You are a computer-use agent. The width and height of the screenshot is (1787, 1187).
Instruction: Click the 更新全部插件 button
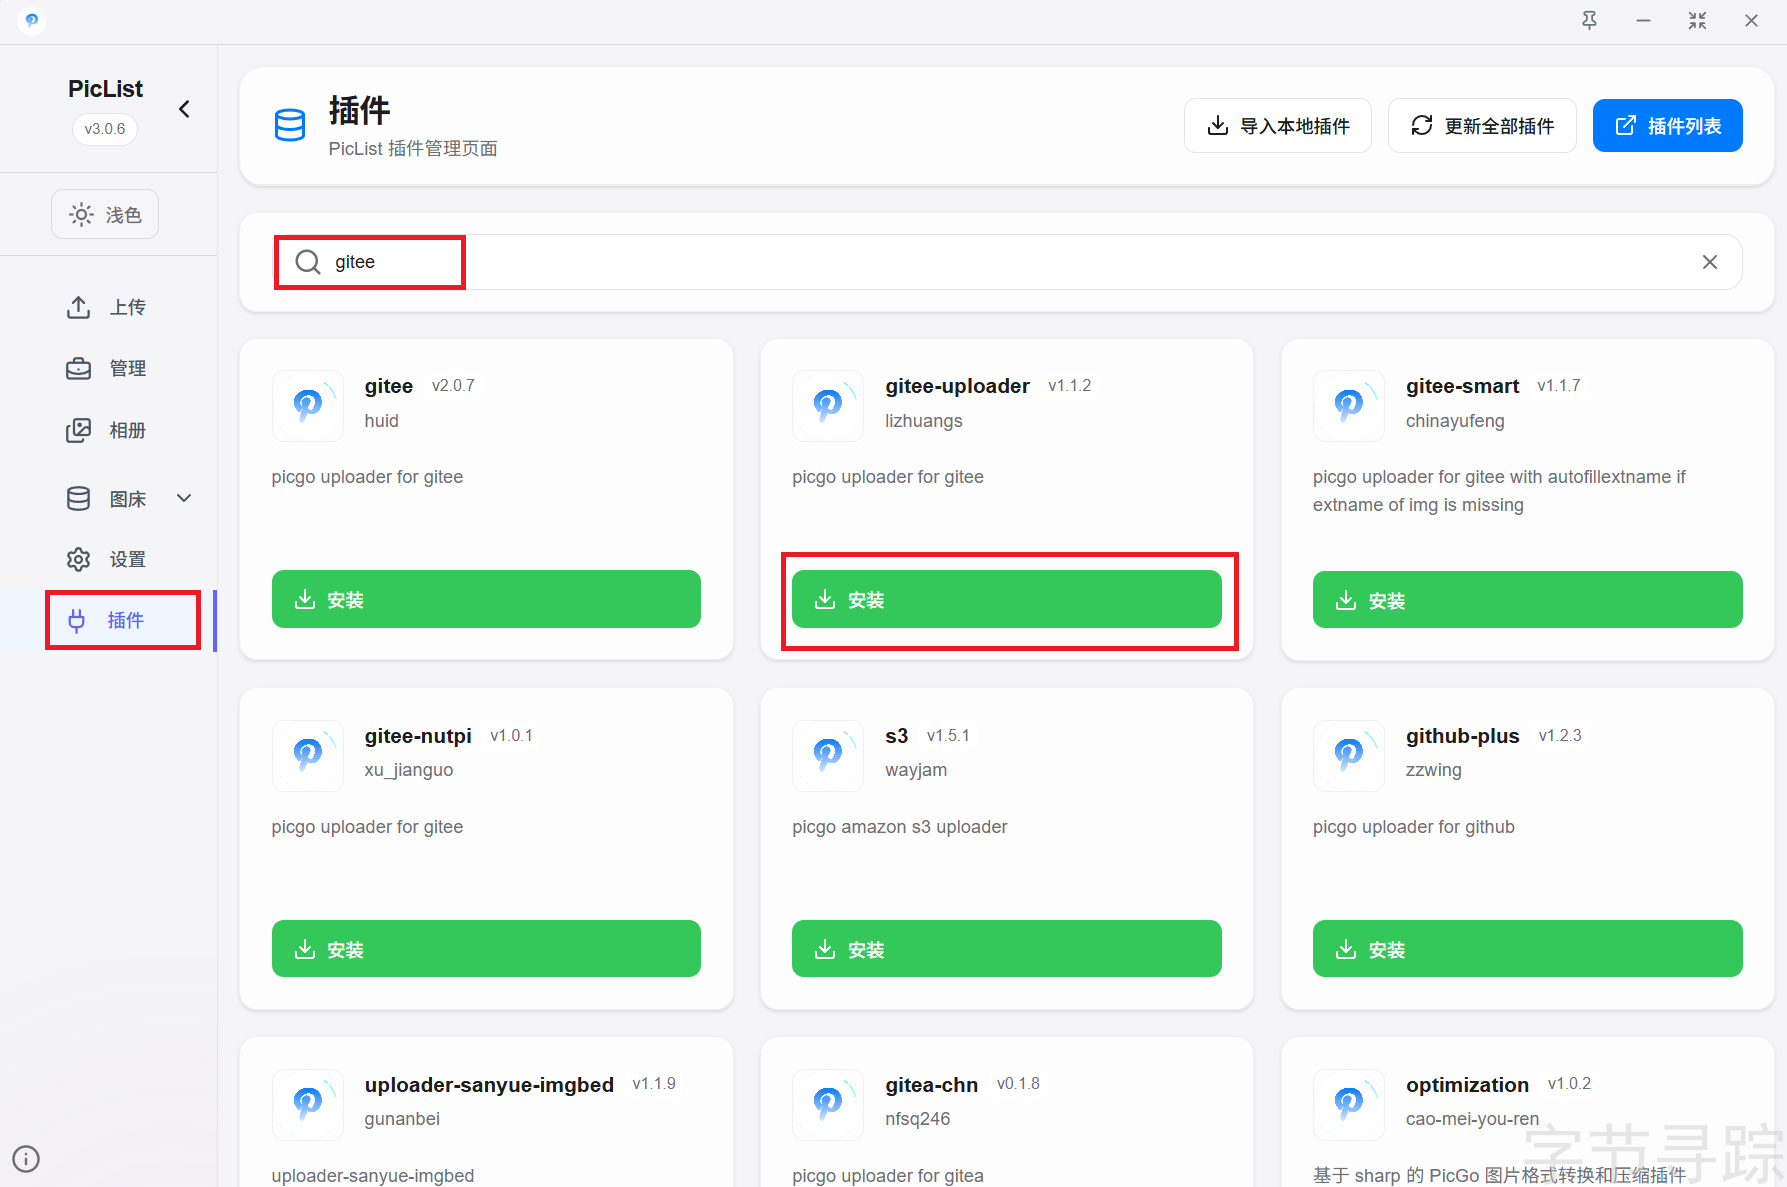tap(1482, 126)
